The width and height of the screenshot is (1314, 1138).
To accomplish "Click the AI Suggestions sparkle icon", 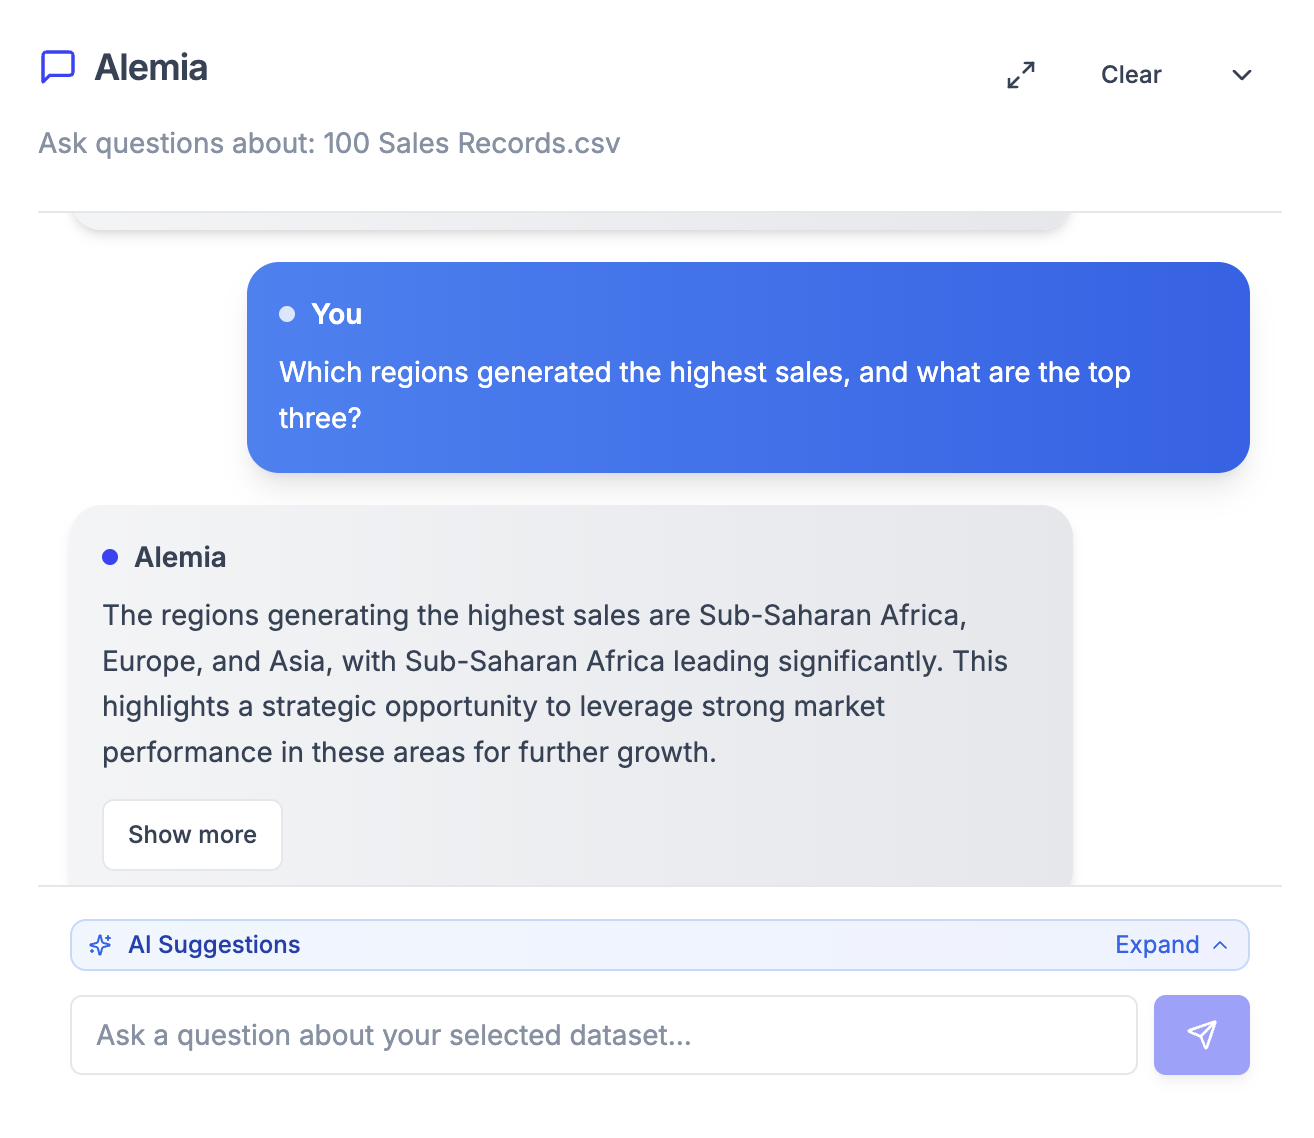I will (100, 945).
